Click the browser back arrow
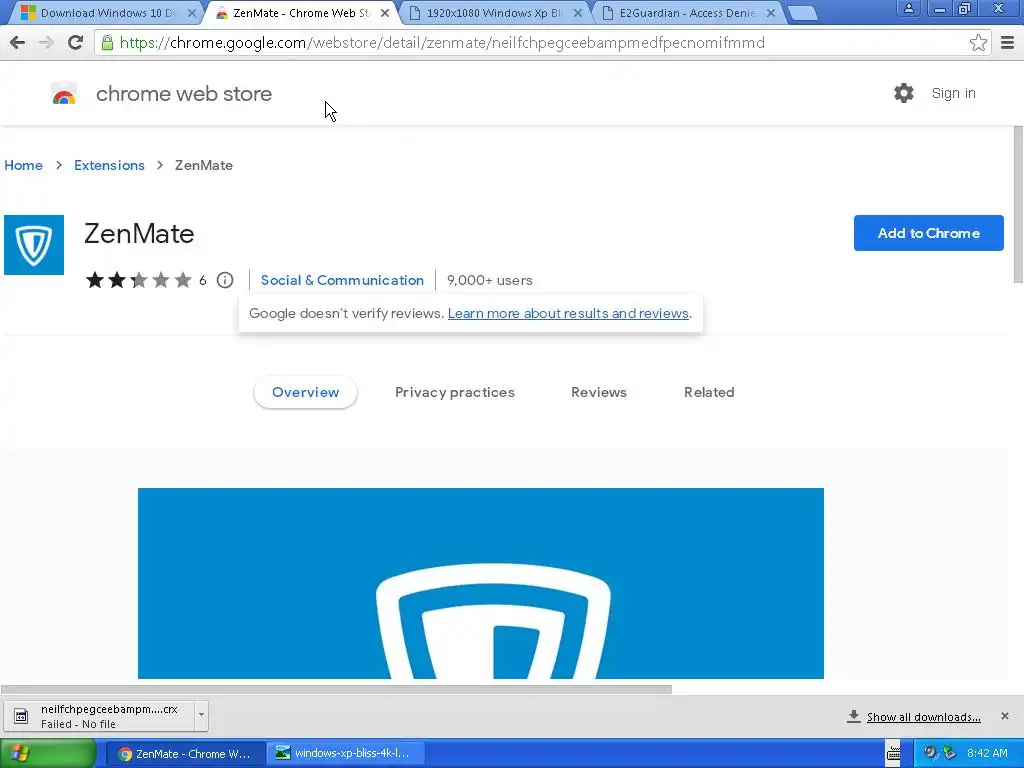The width and height of the screenshot is (1024, 768). [x=18, y=42]
